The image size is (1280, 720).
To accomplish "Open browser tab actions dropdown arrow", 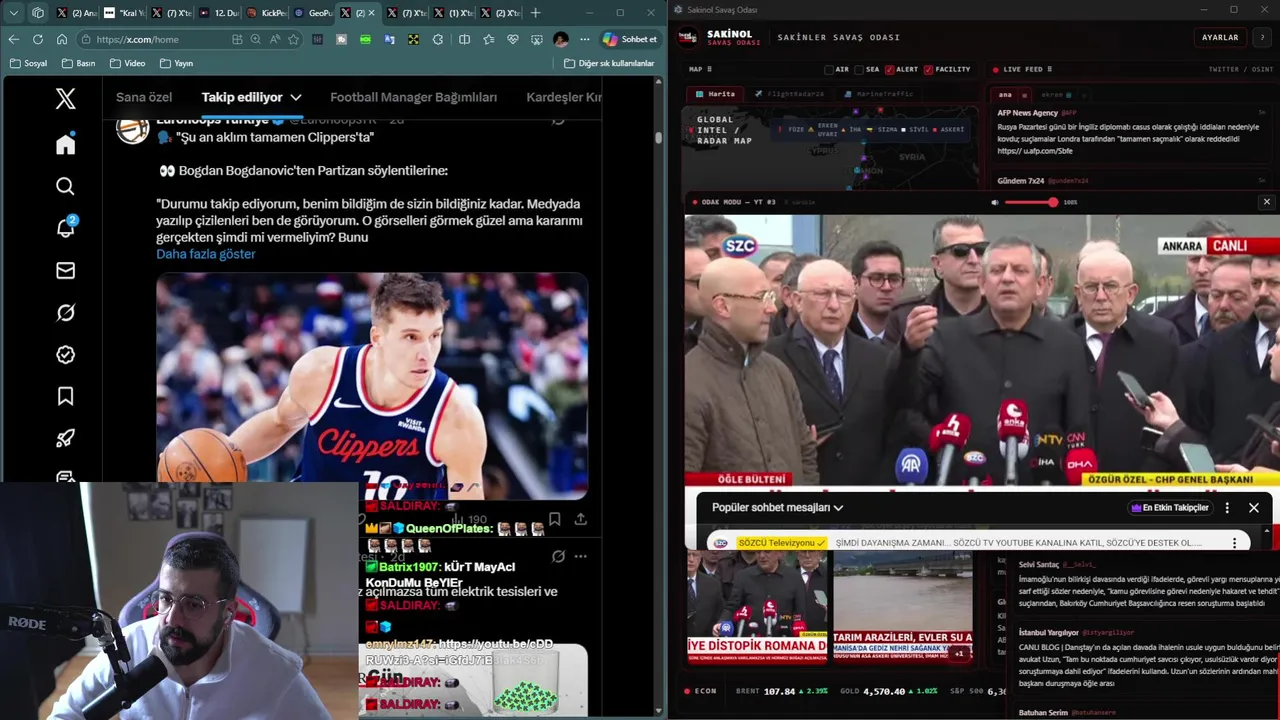I will point(13,13).
